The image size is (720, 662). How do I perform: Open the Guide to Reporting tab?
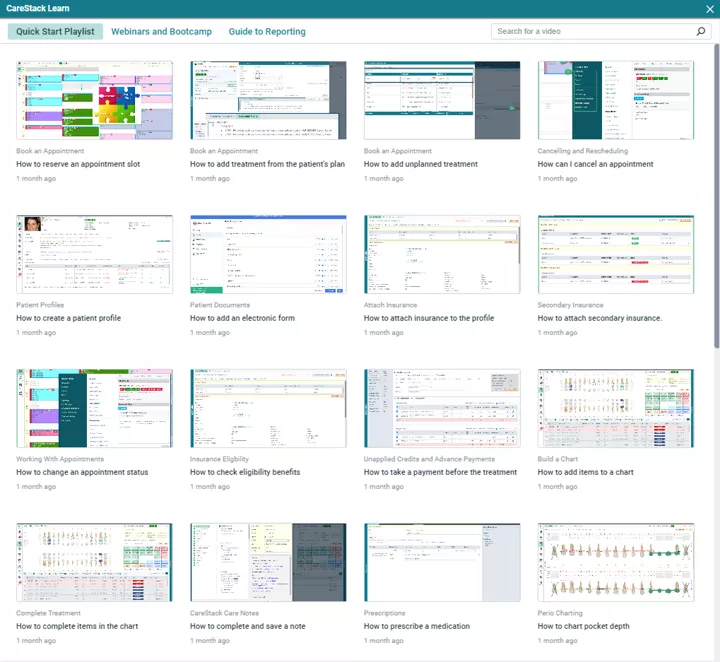point(267,31)
